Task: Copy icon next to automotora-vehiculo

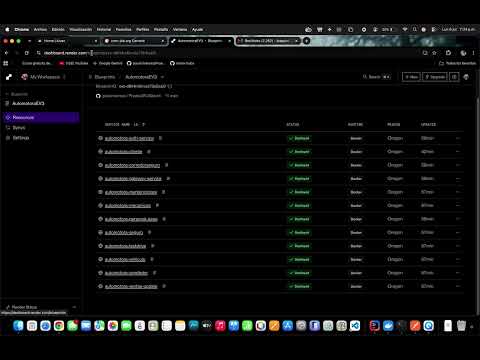Action: pyautogui.click(x=152, y=259)
